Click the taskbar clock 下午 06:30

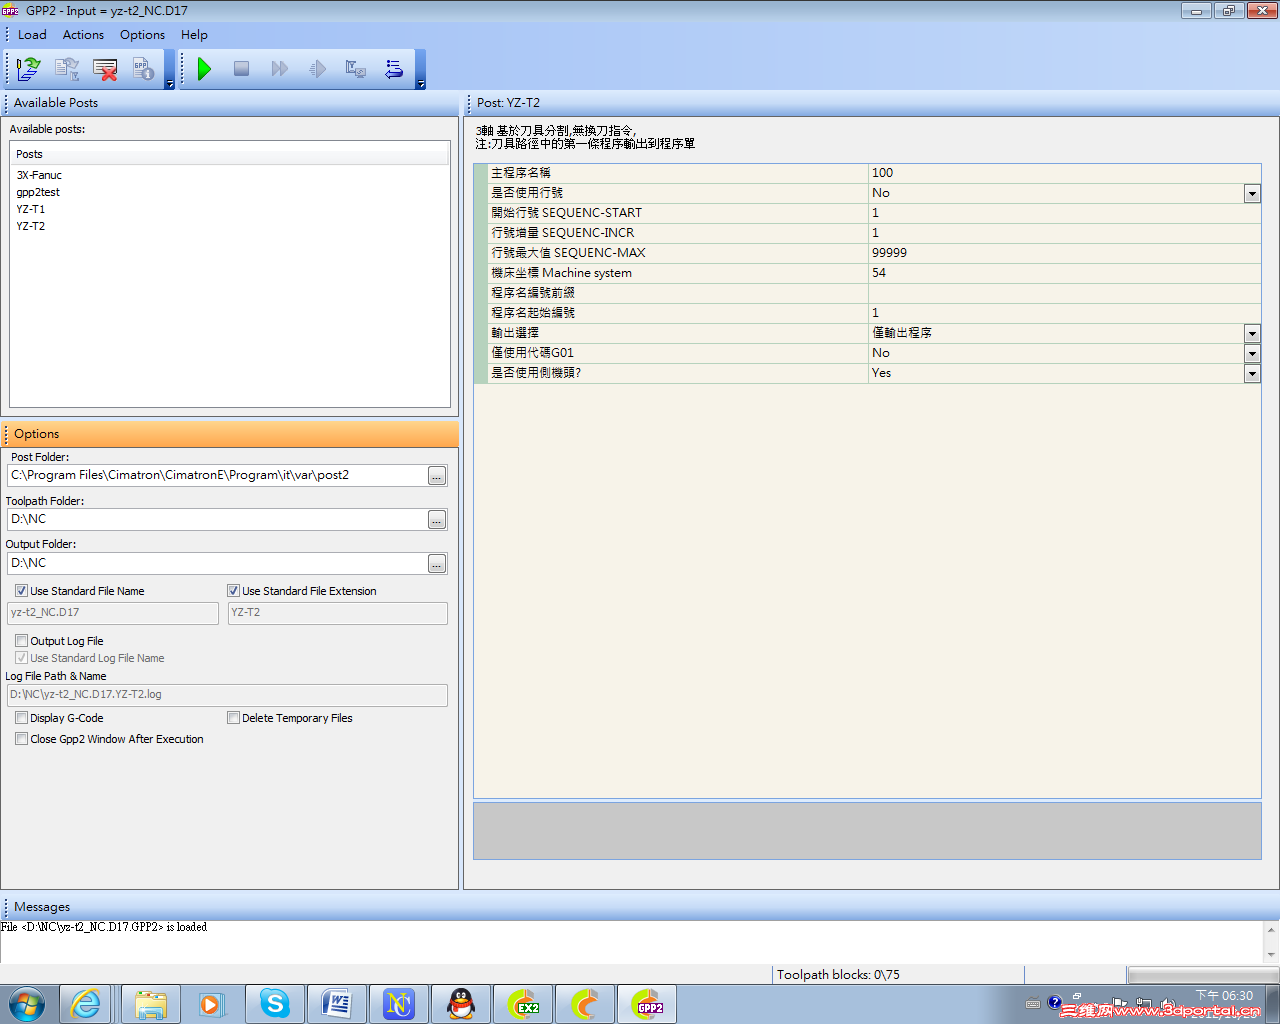click(x=1224, y=996)
